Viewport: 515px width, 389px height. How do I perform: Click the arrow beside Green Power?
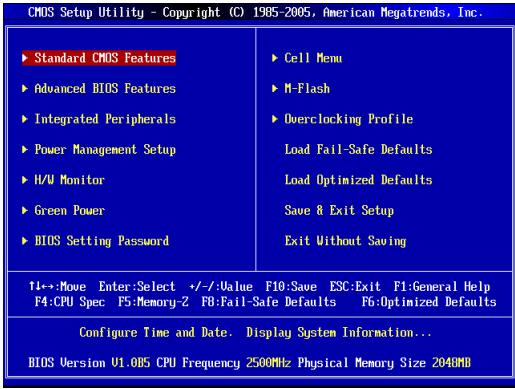(25, 210)
